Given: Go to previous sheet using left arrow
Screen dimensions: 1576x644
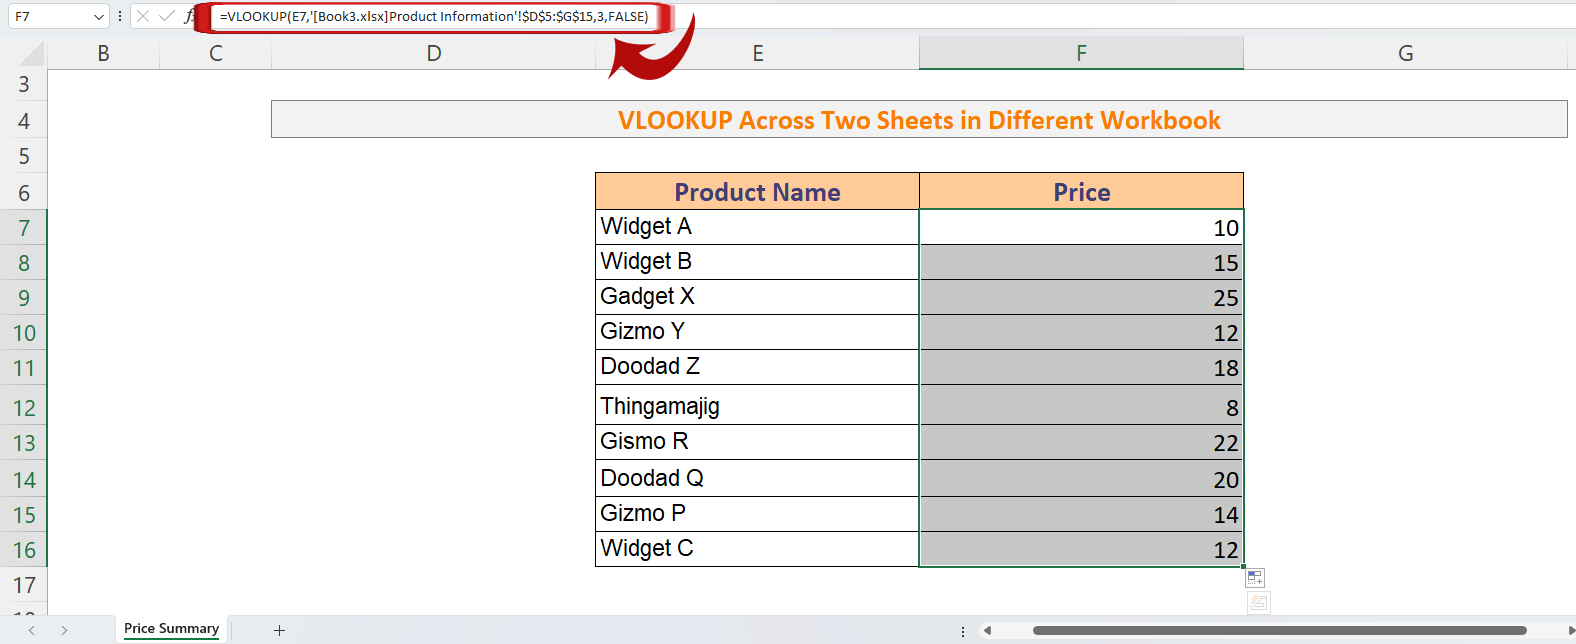Looking at the screenshot, I should pos(32,630).
